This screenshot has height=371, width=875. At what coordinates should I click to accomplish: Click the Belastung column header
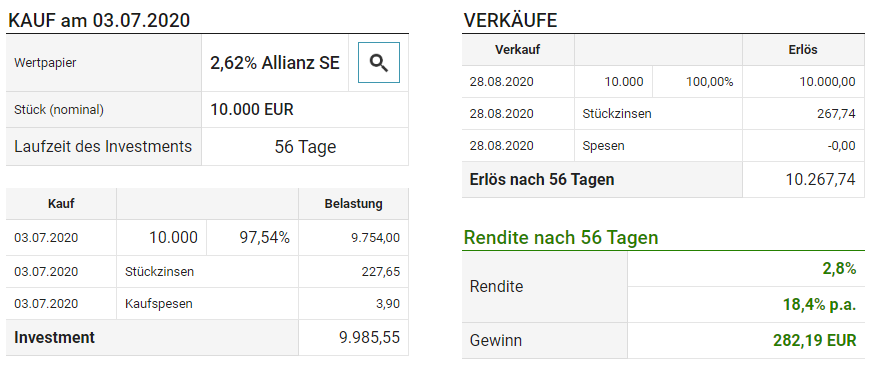[354, 204]
